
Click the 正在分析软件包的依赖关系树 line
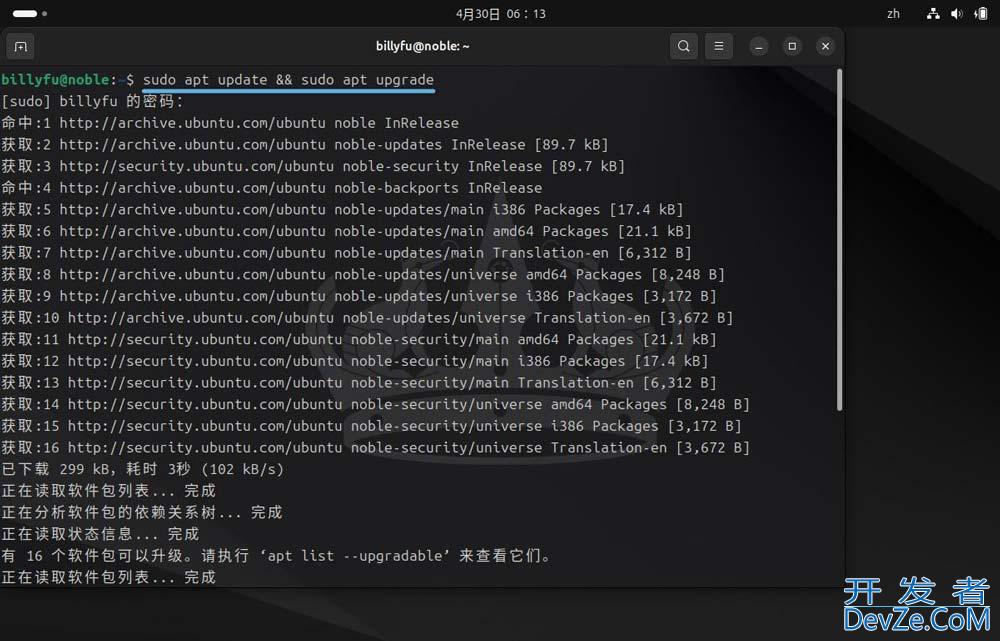point(142,513)
